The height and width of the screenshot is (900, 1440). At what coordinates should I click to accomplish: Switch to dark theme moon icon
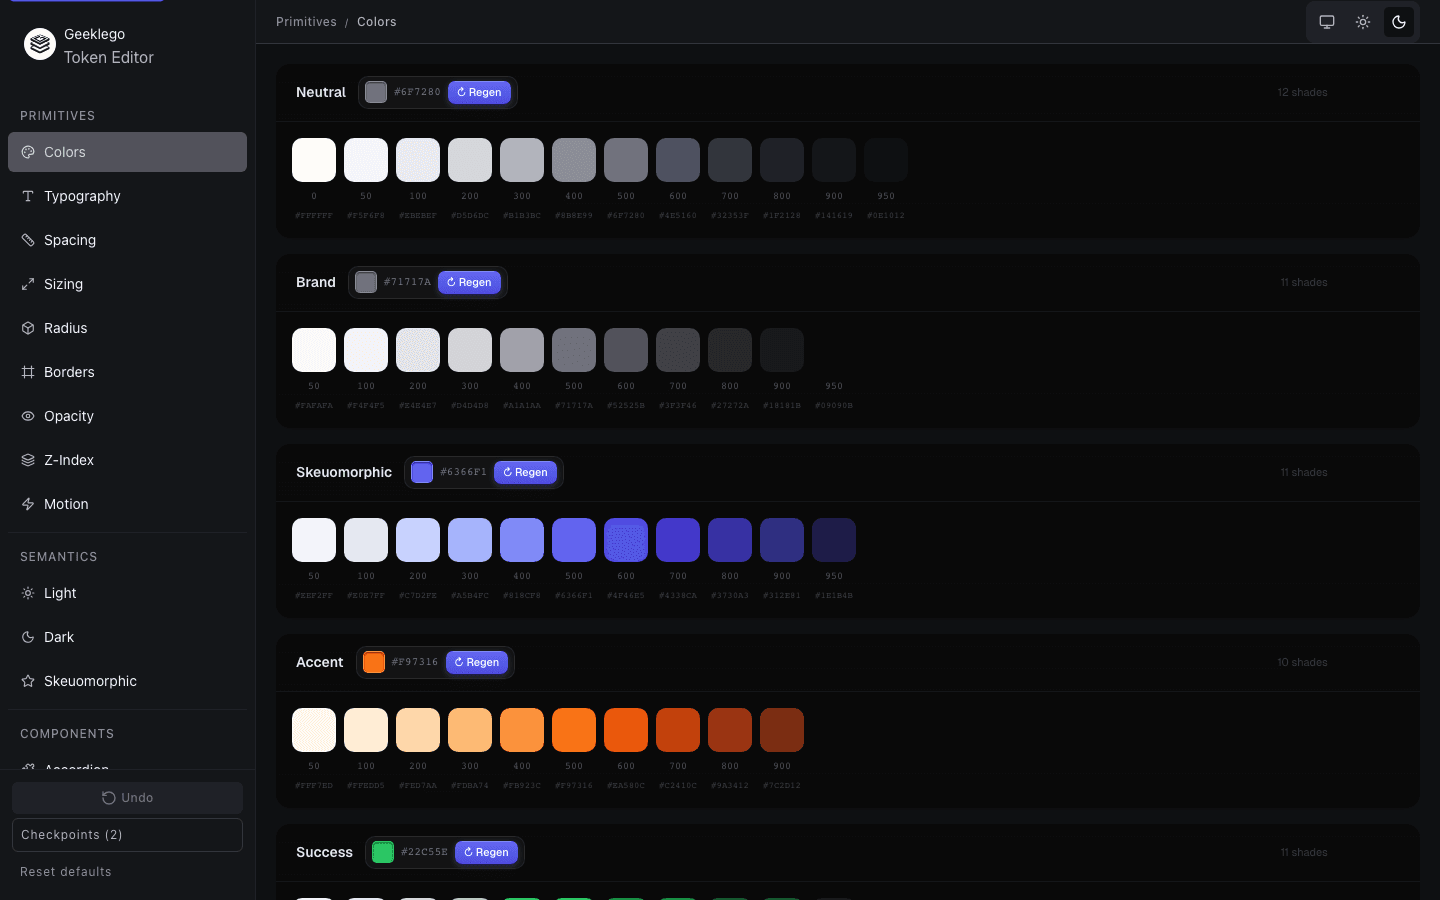[1399, 22]
